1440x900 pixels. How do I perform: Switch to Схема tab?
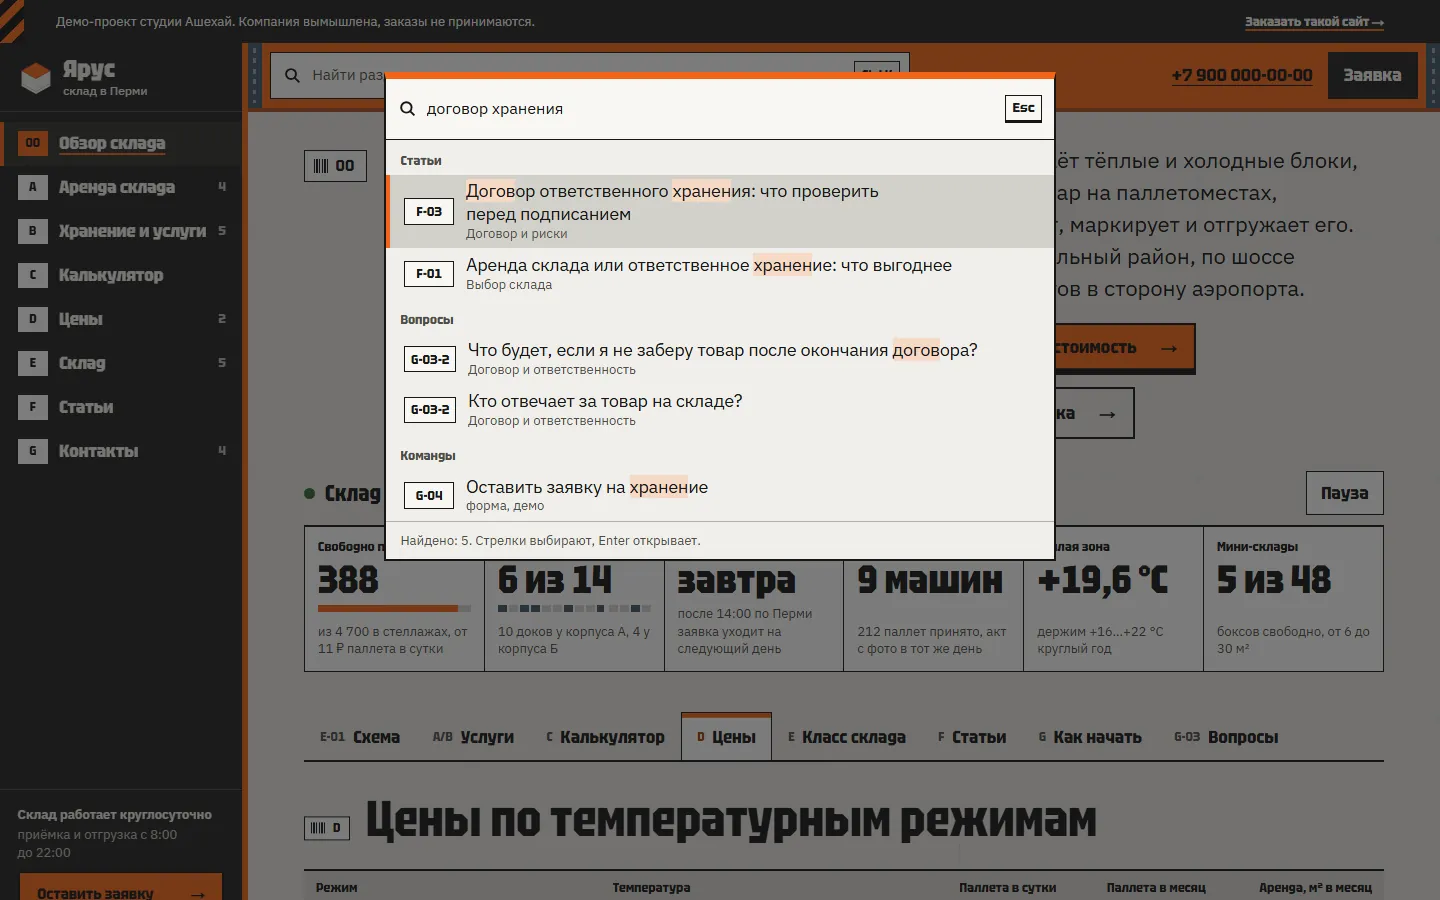360,737
